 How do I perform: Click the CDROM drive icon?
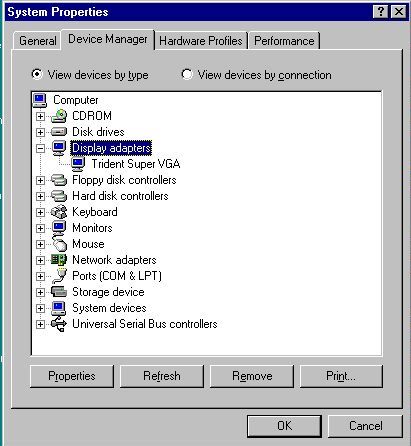point(59,116)
